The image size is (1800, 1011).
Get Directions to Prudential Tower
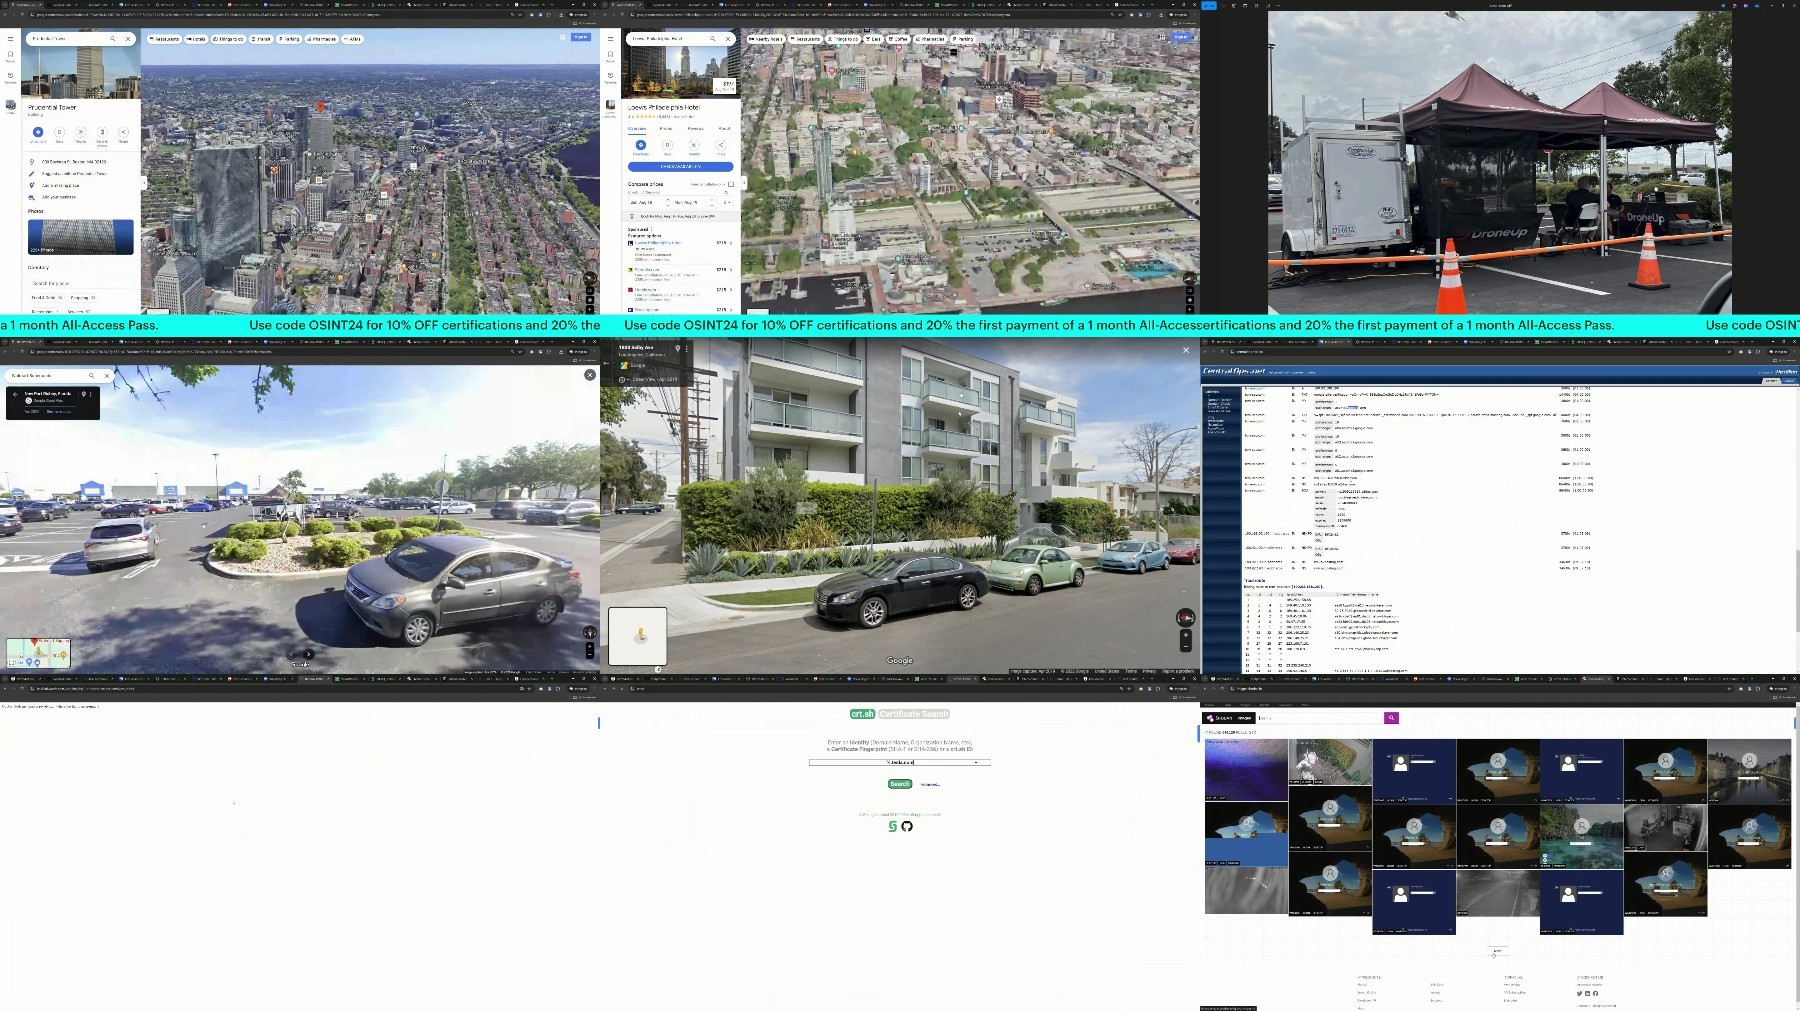38,133
